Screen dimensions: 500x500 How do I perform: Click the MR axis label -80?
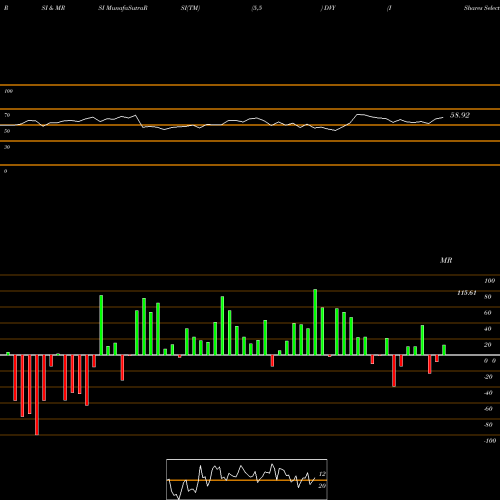click(x=488, y=425)
